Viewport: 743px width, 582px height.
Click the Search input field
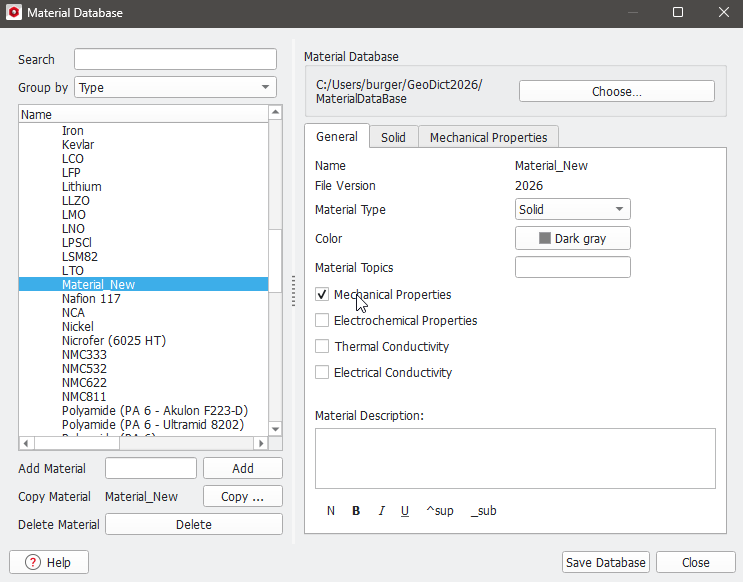175,59
